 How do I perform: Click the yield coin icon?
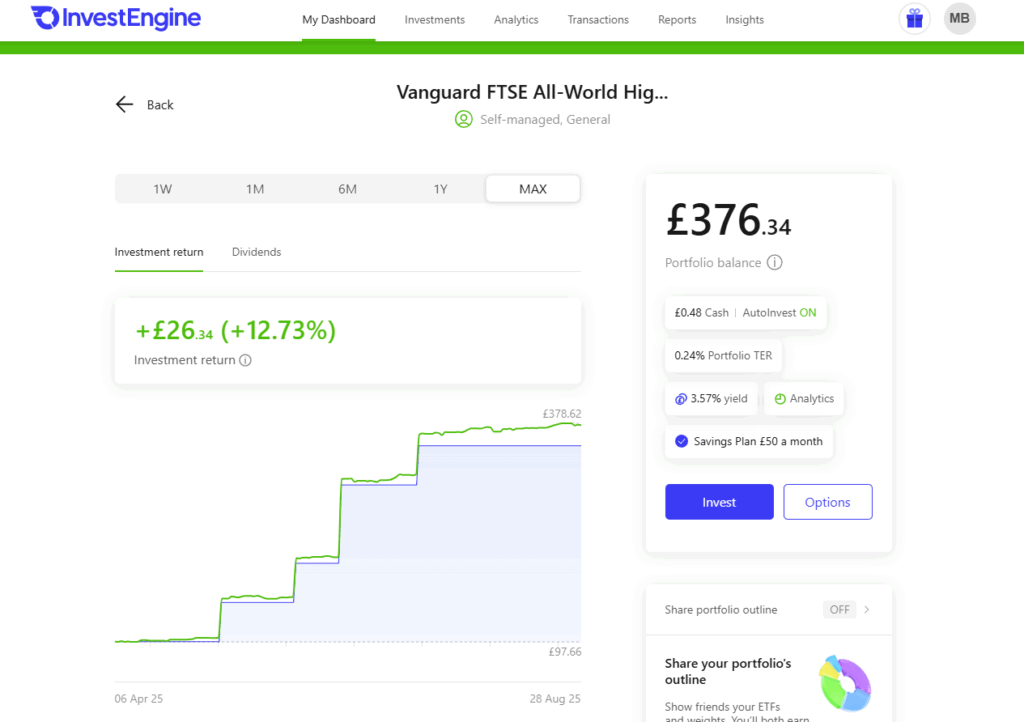[x=680, y=399]
